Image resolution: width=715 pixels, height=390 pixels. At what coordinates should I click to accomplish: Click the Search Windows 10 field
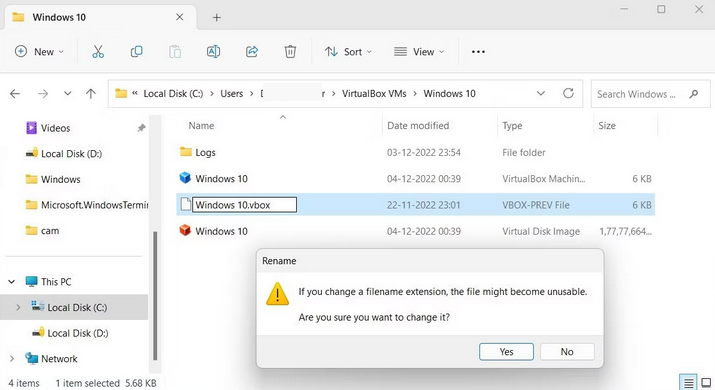[x=650, y=94]
